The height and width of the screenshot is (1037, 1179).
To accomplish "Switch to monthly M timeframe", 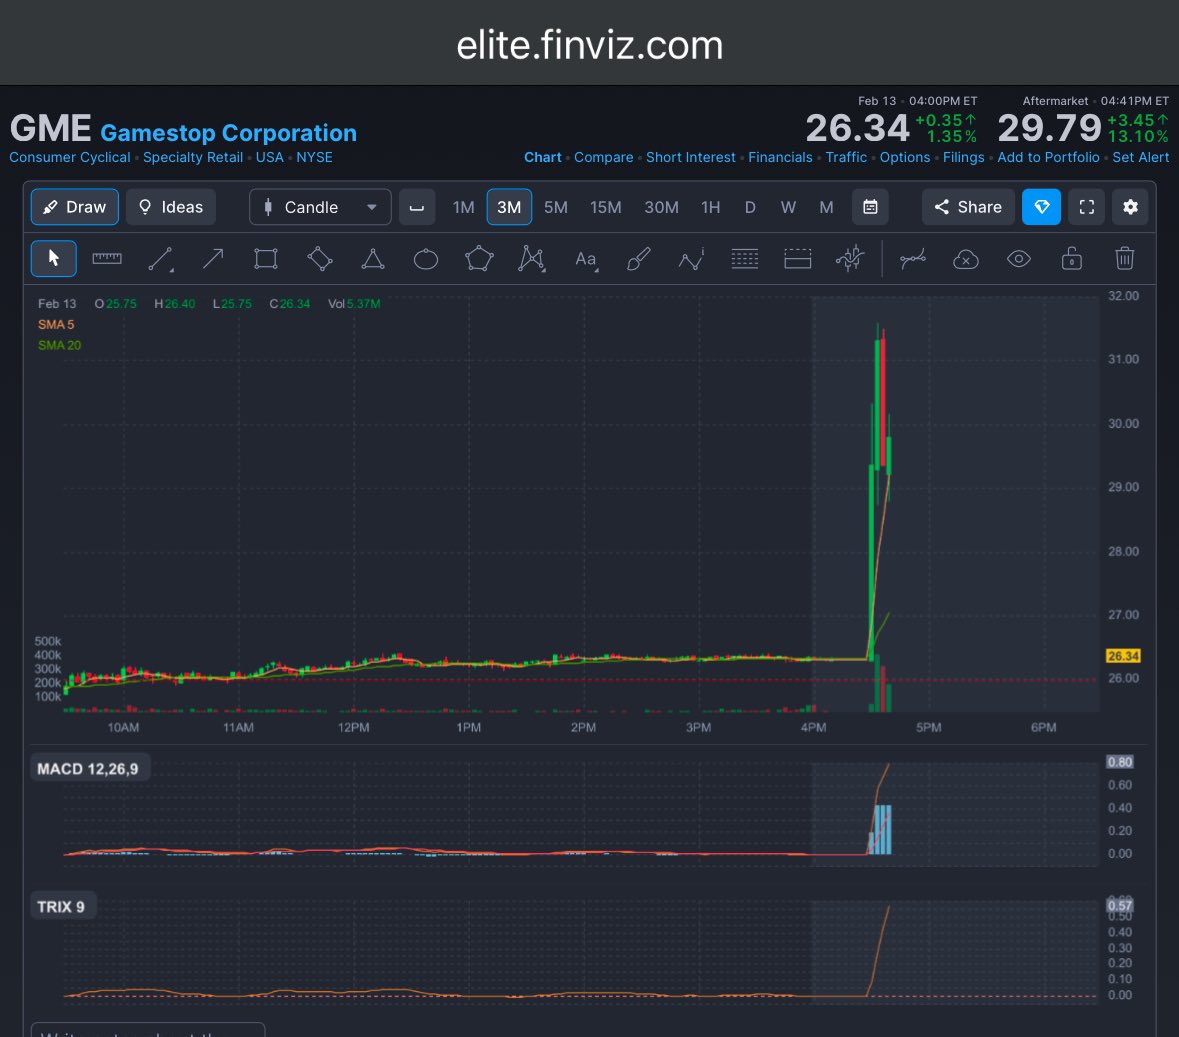I will [x=826, y=207].
